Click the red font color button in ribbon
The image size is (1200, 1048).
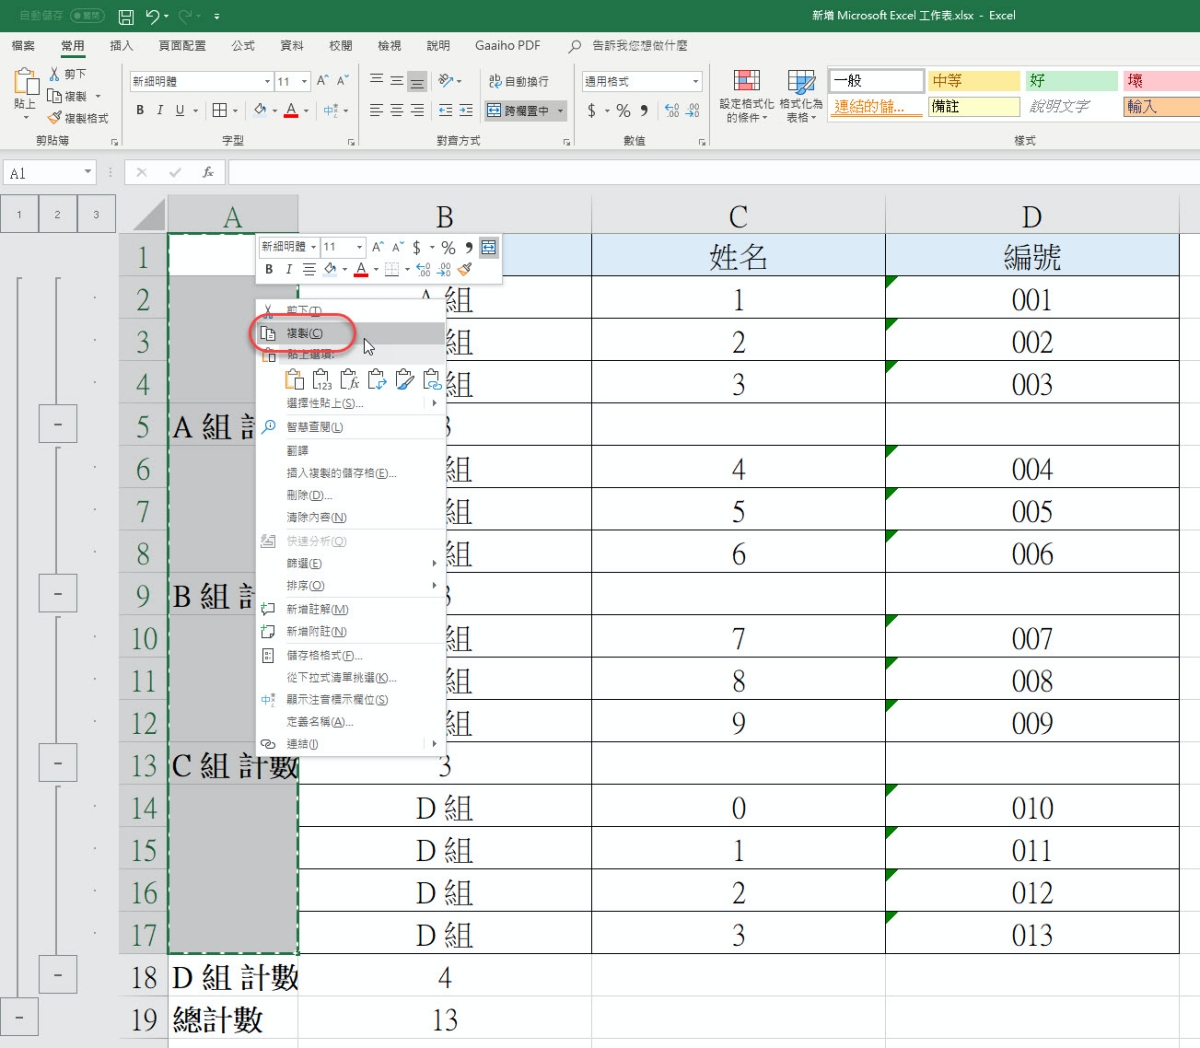pos(291,111)
